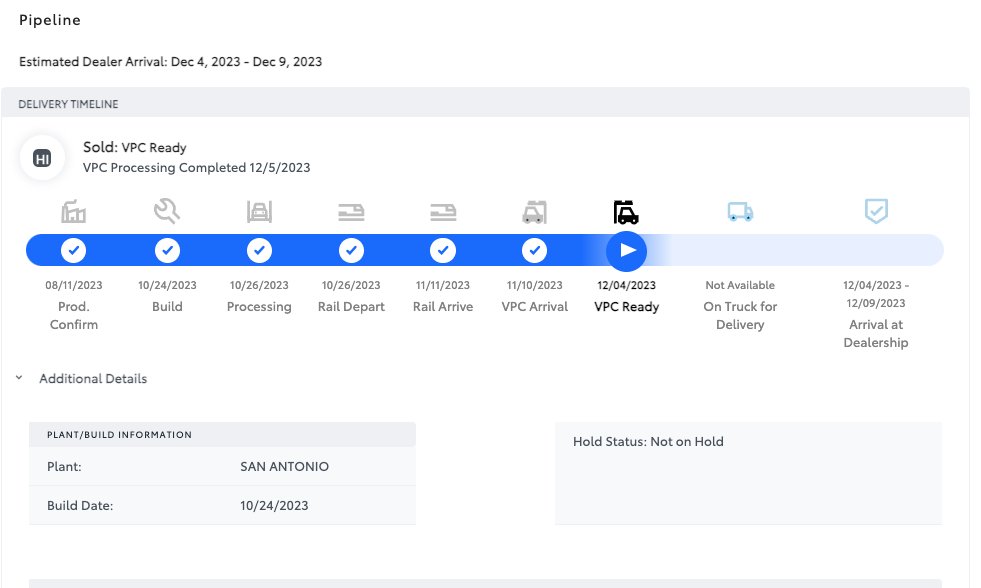Click the On Truck for Delivery truck icon
This screenshot has width=981, height=588.
(x=740, y=211)
